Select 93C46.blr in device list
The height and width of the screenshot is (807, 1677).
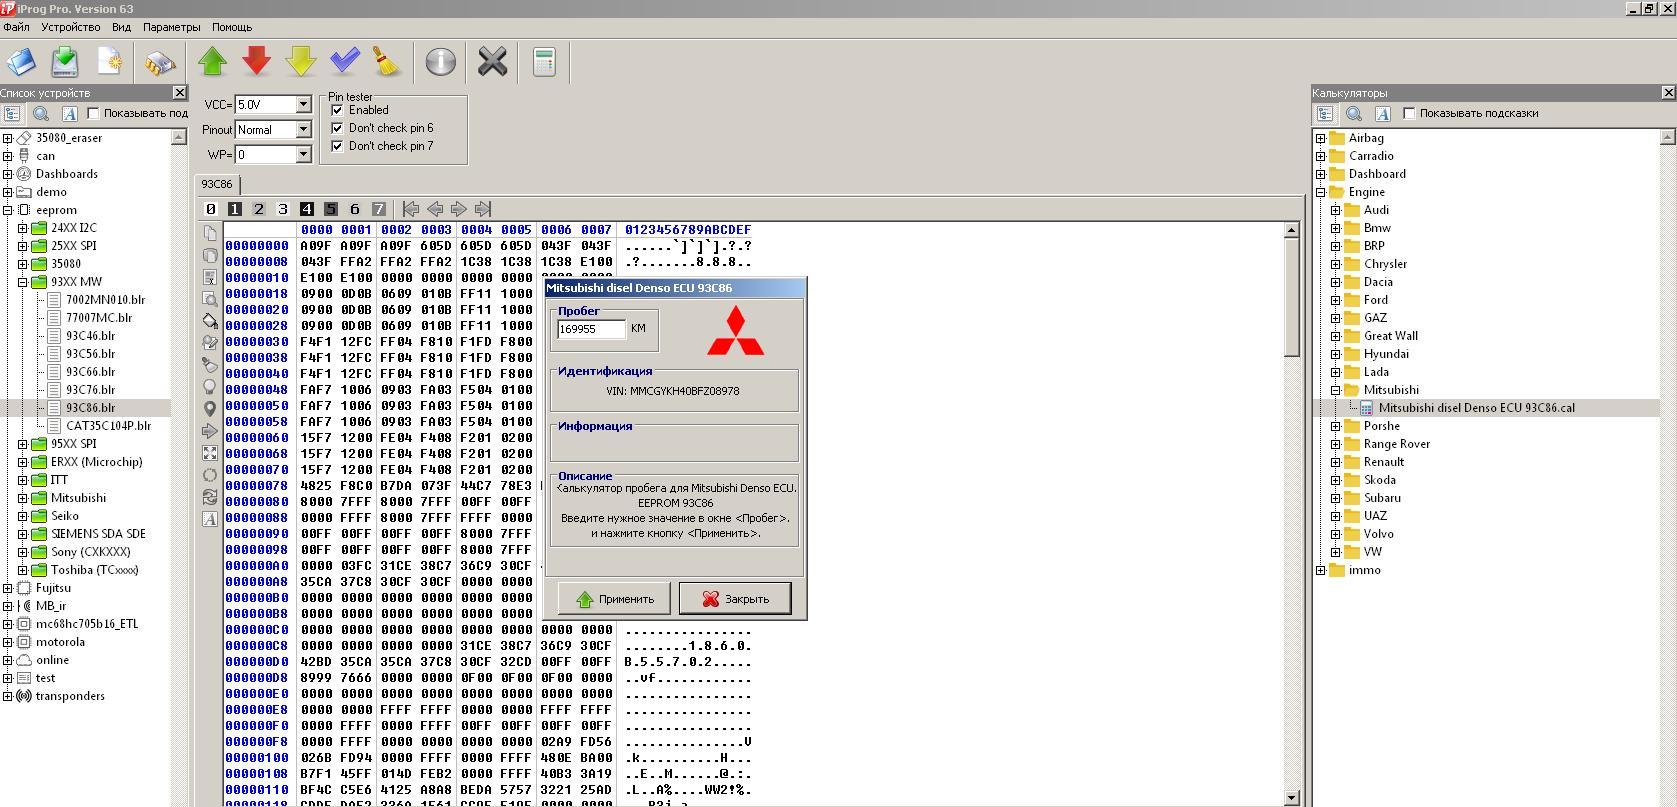tap(90, 336)
